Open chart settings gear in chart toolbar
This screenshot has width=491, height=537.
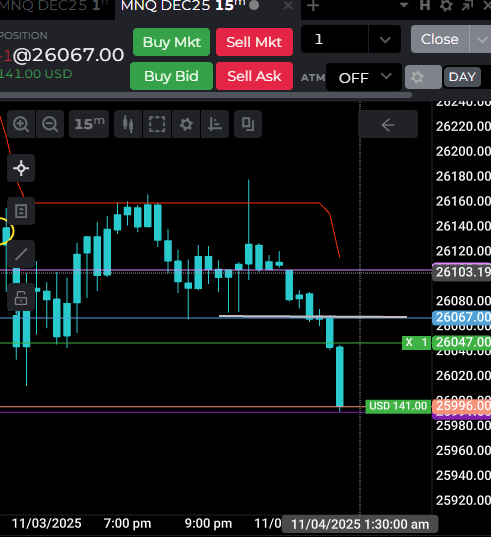coord(186,124)
